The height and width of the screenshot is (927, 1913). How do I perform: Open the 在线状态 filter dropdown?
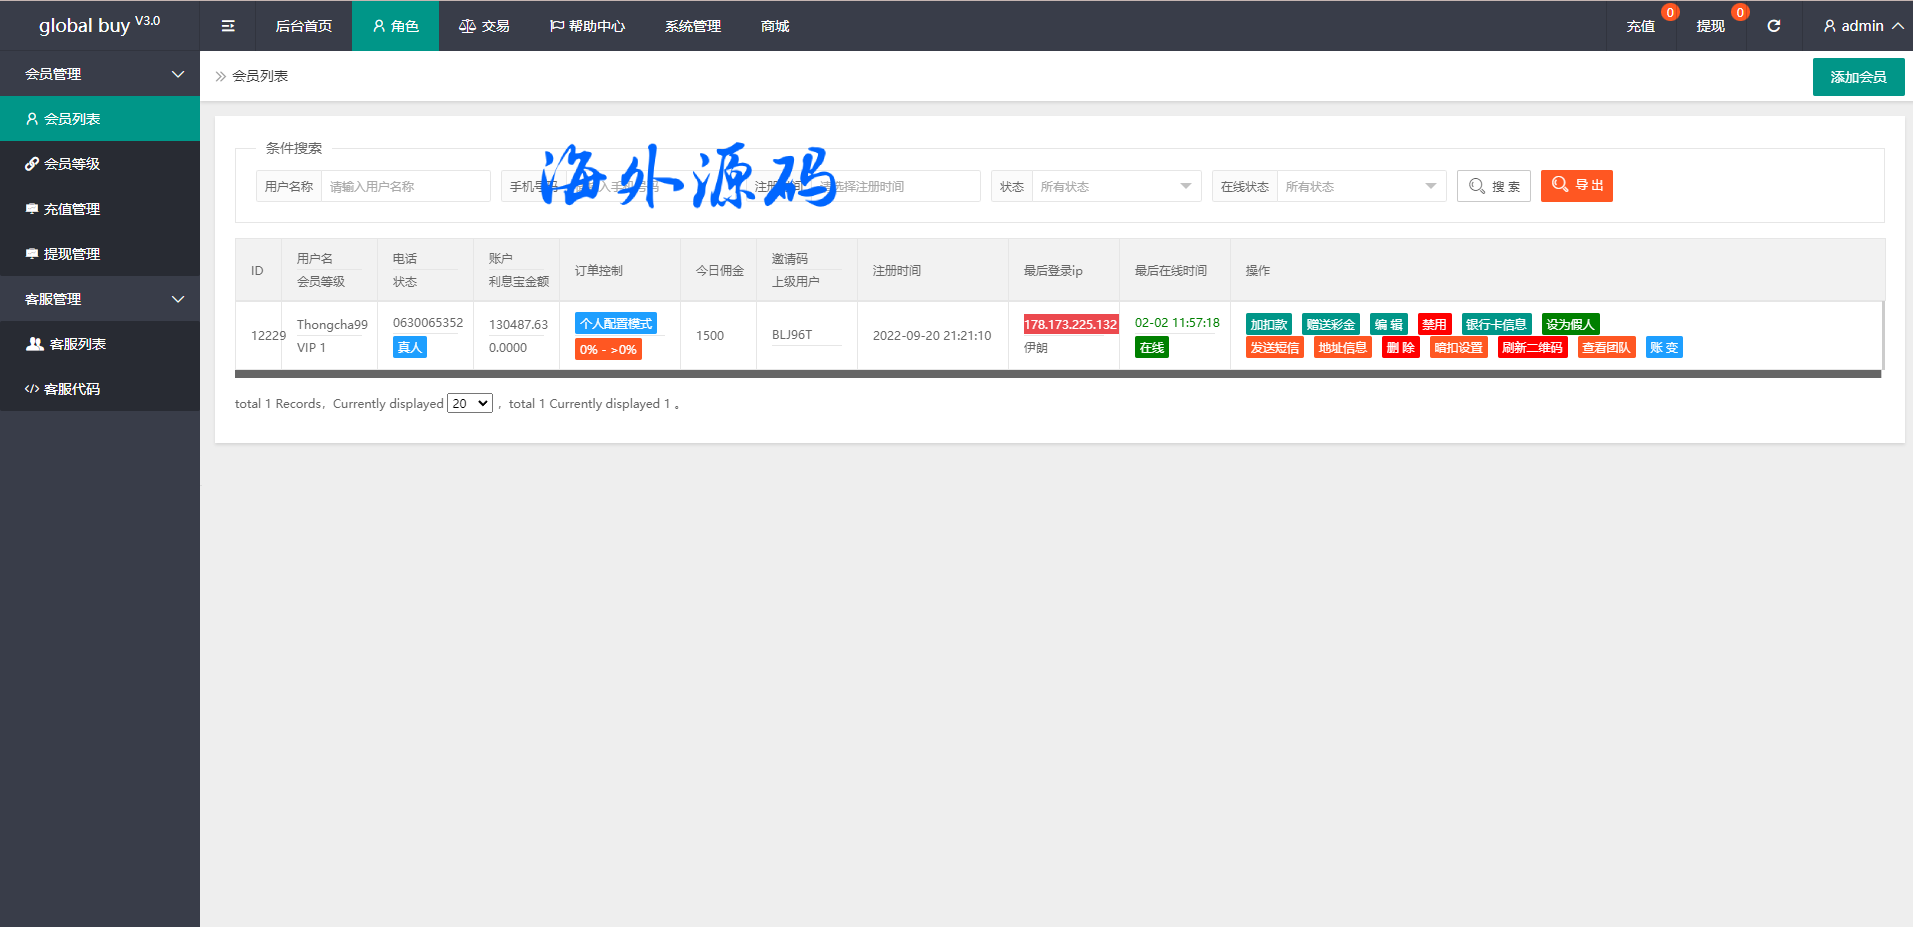tap(1360, 186)
